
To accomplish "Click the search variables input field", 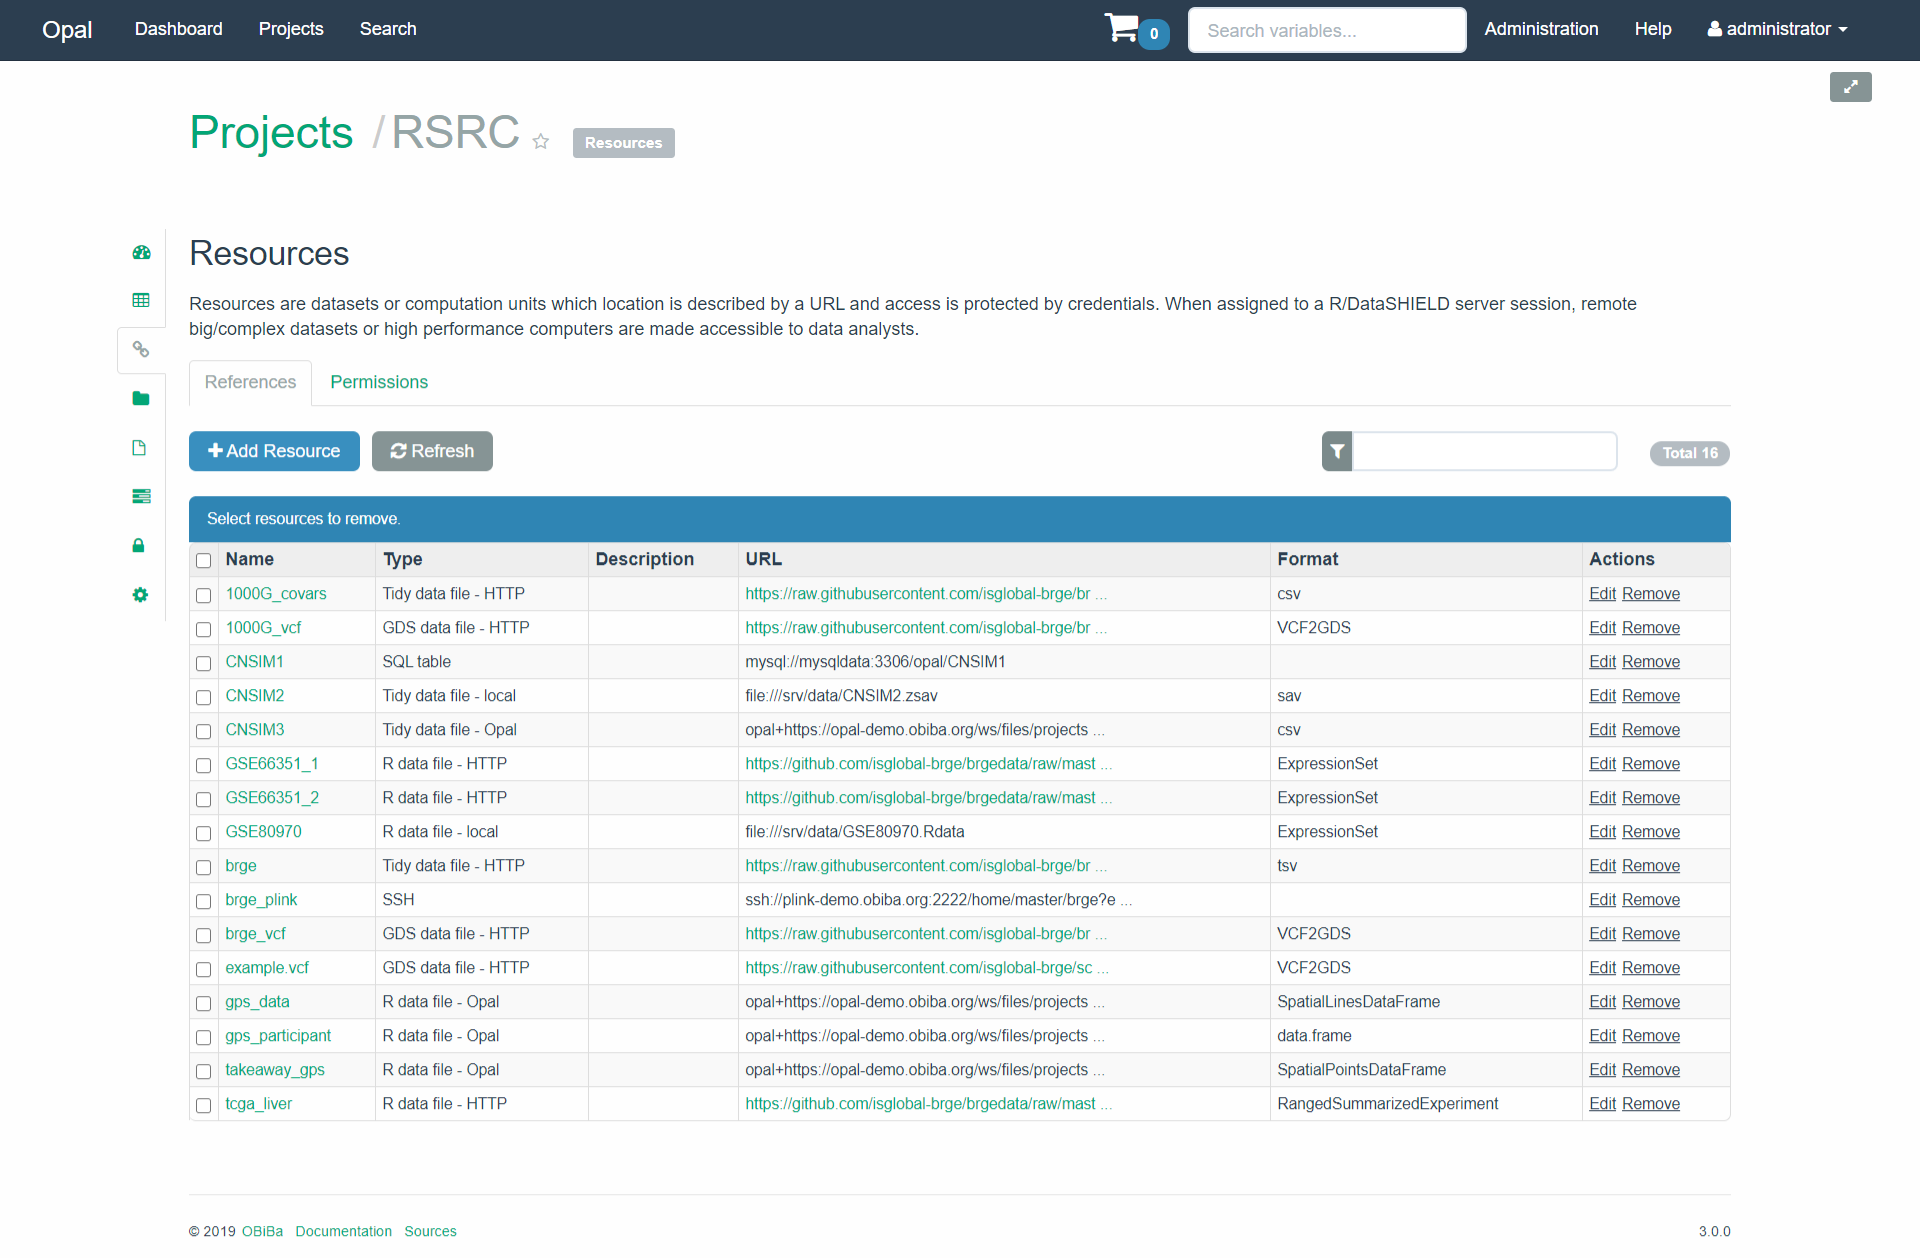I will click(x=1324, y=29).
